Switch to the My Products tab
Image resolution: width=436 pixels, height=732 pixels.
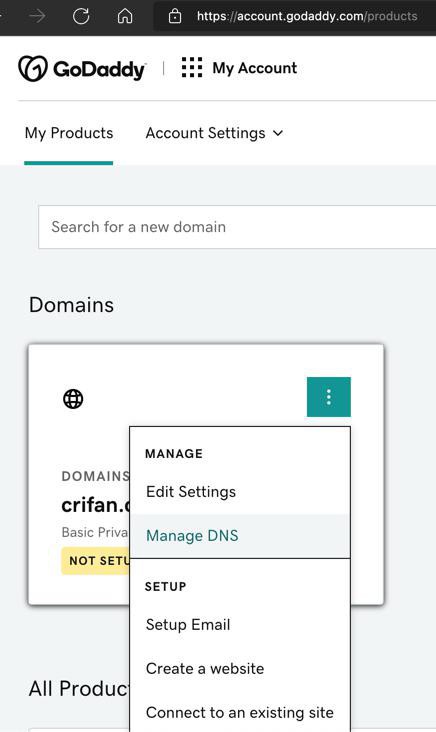[x=69, y=134]
